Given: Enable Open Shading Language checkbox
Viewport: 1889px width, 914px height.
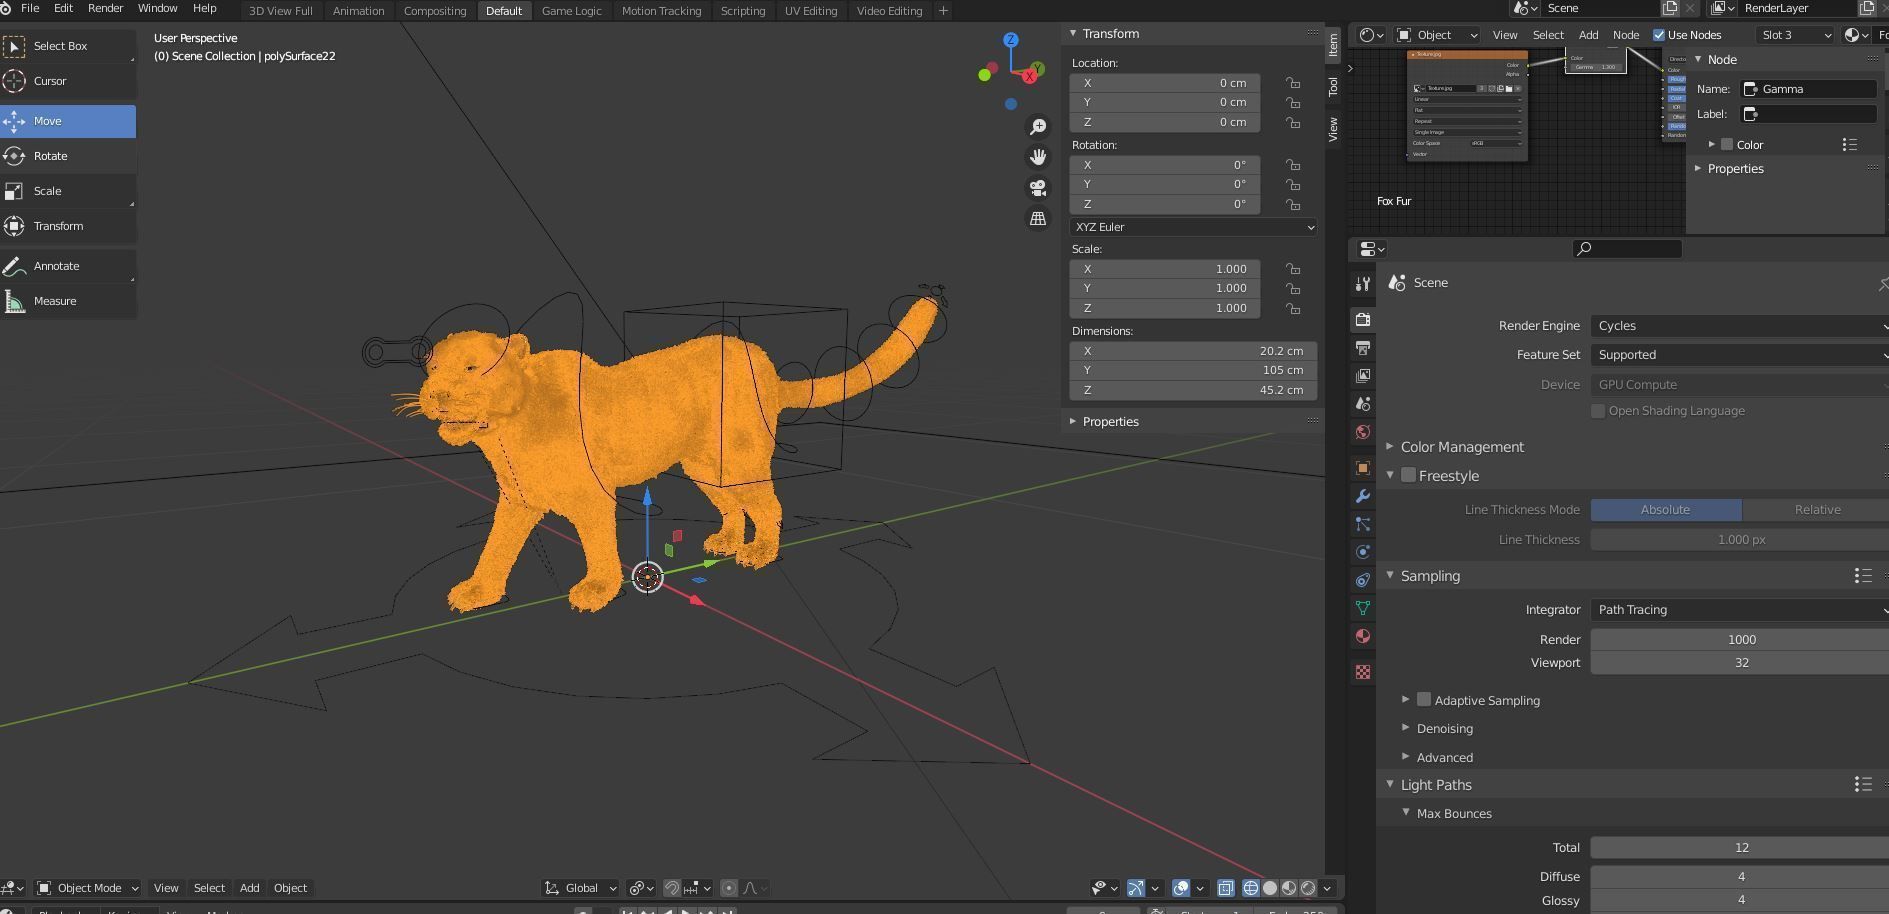Looking at the screenshot, I should click(x=1598, y=411).
